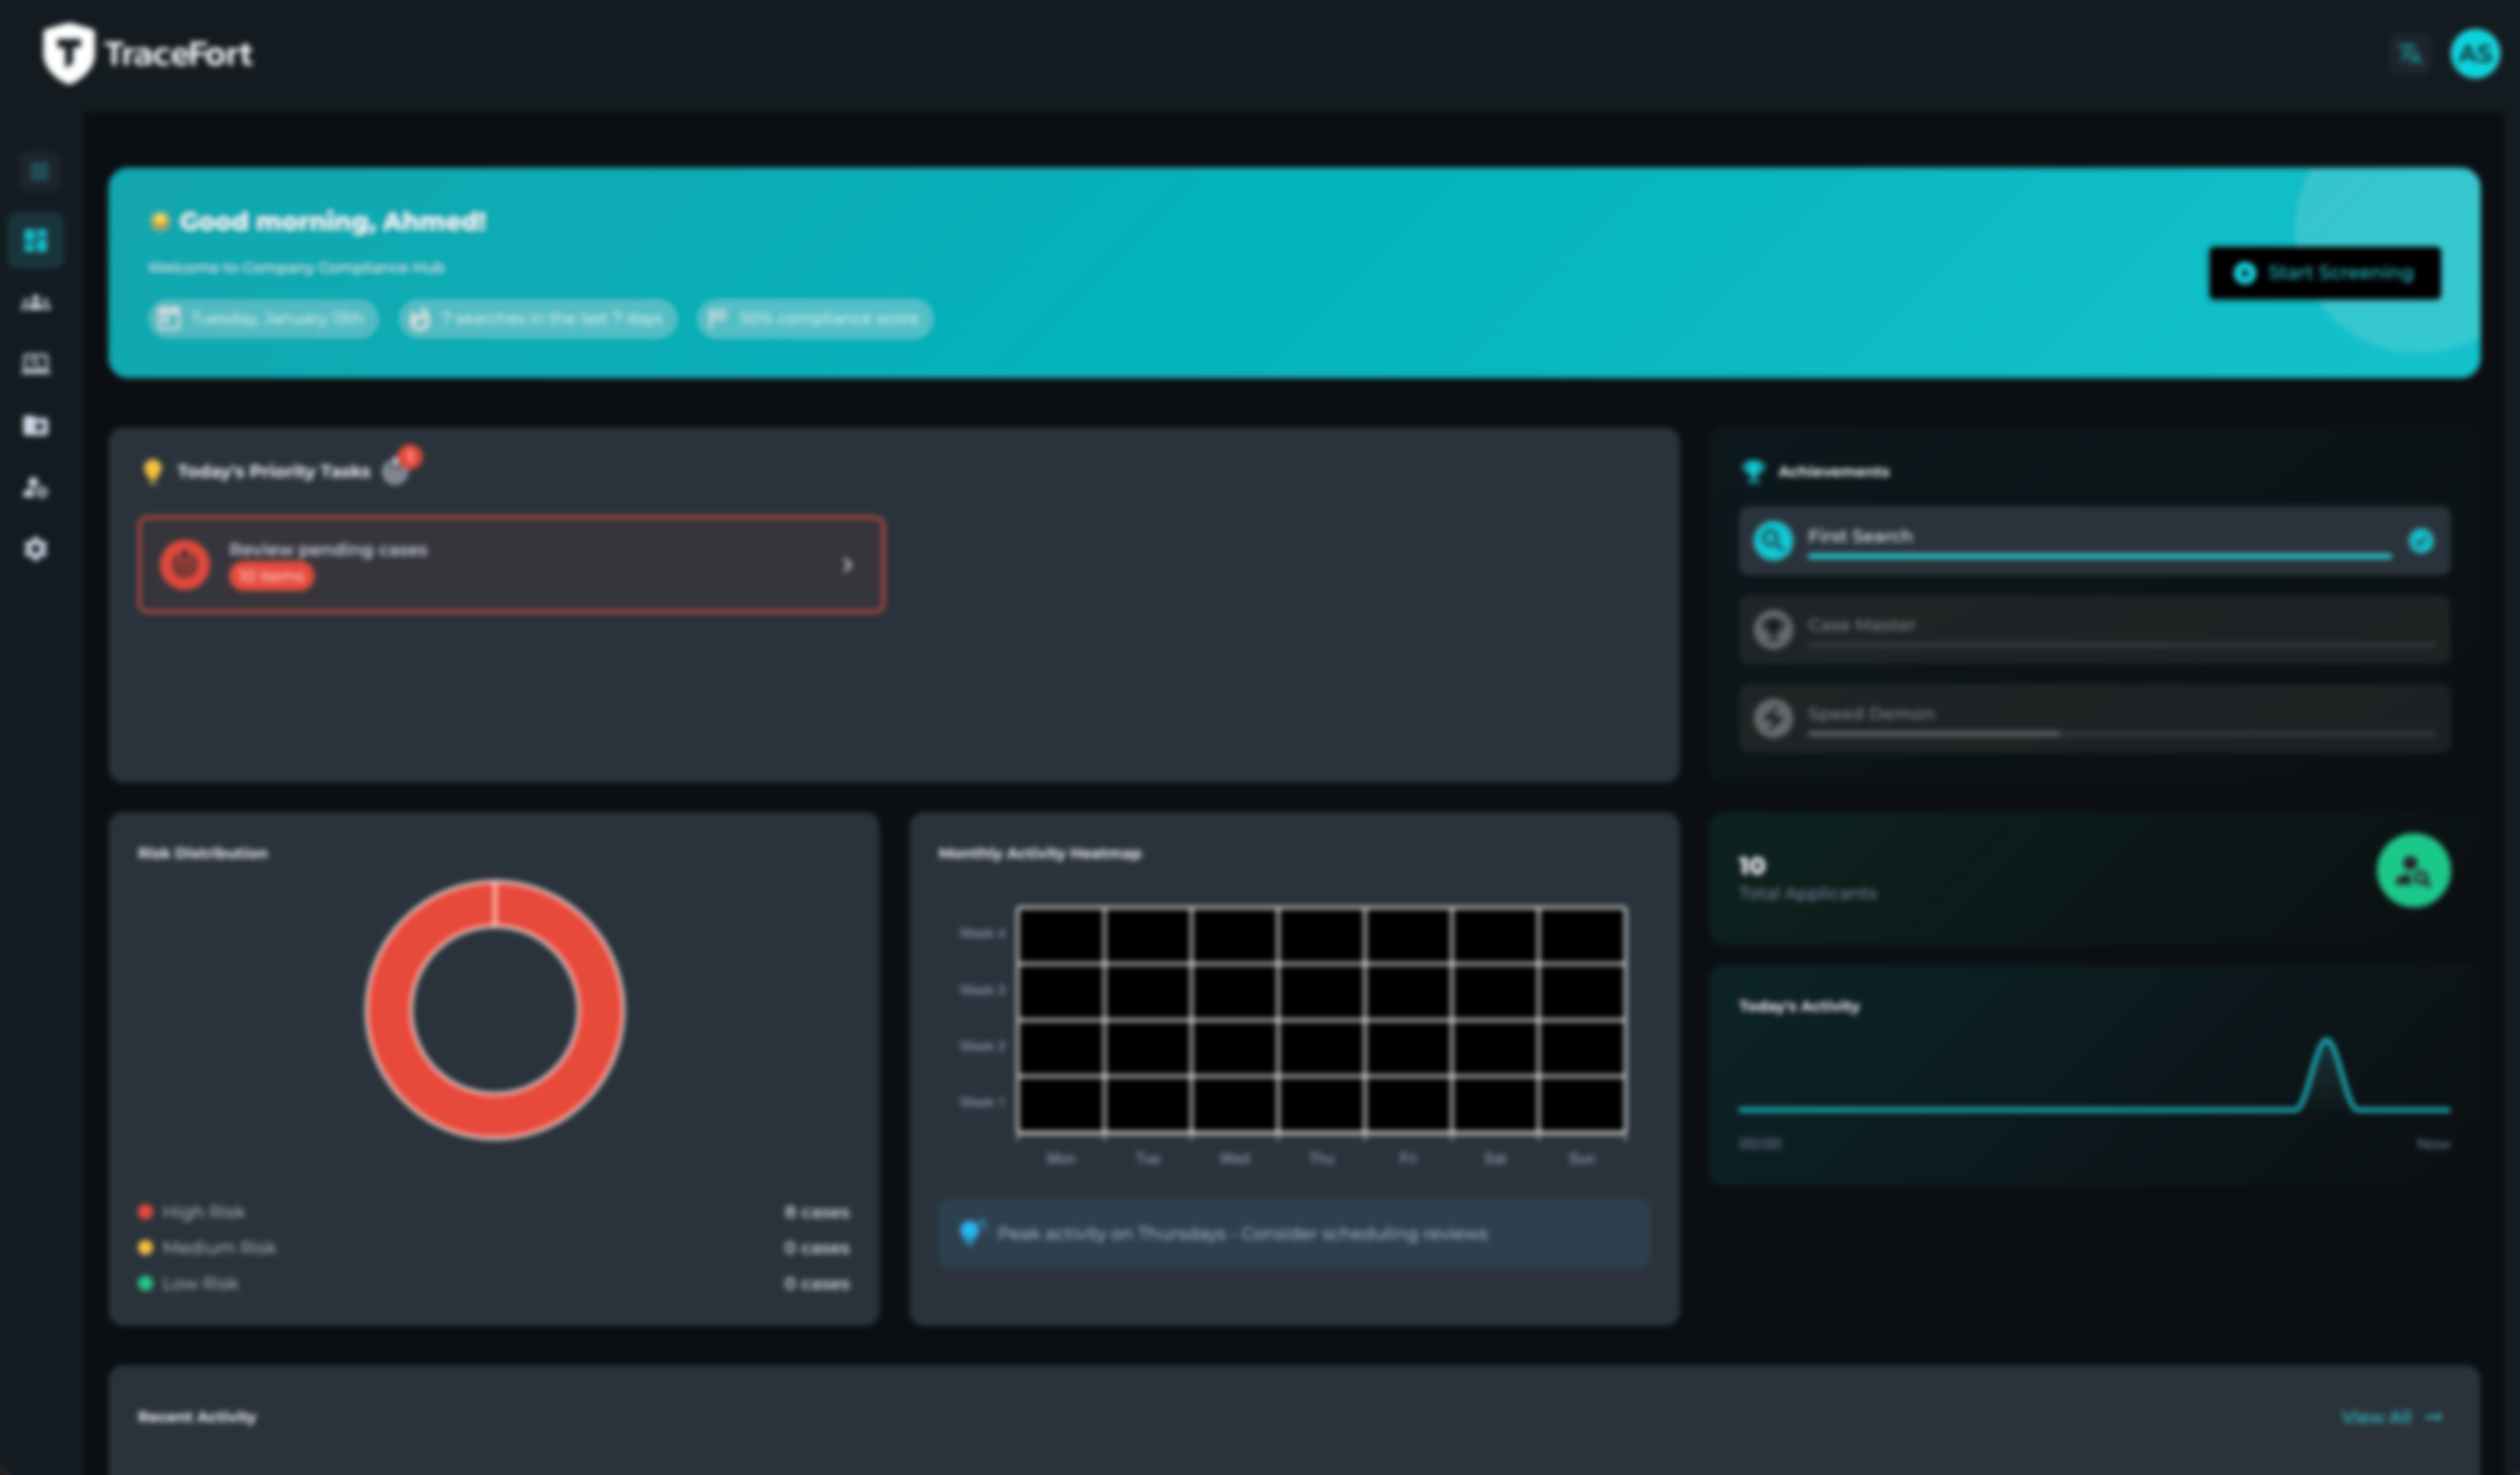The image size is (2520, 1475).
Task: Open the applicants group sidebar icon
Action: 36,302
